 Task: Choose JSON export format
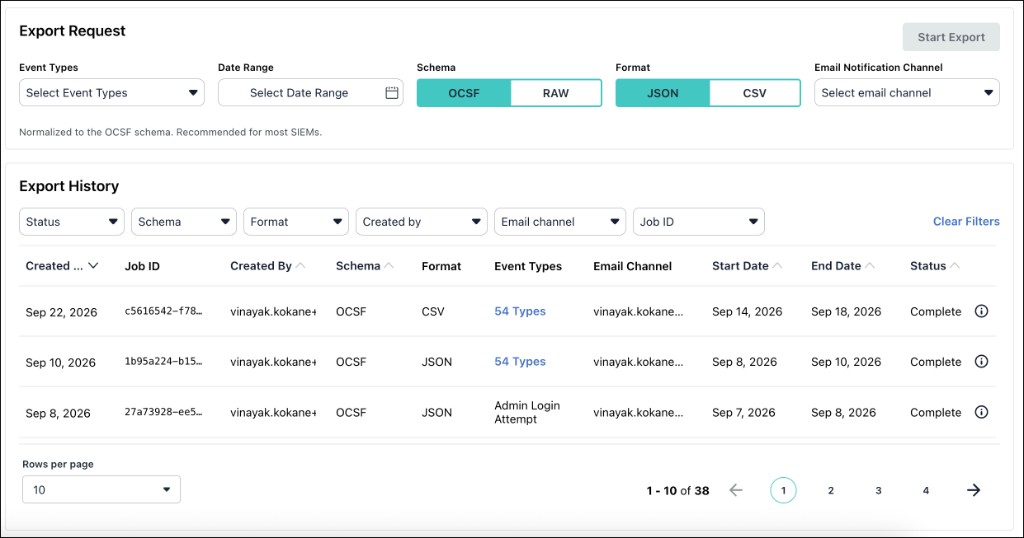click(662, 93)
